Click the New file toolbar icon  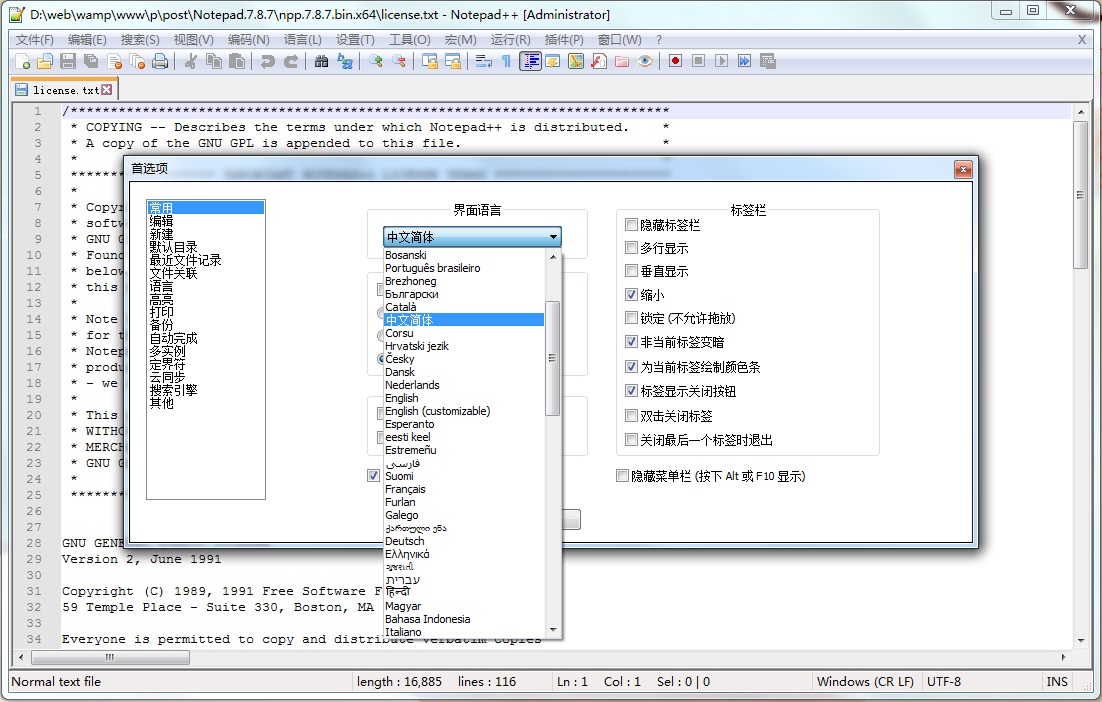pyautogui.click(x=22, y=62)
